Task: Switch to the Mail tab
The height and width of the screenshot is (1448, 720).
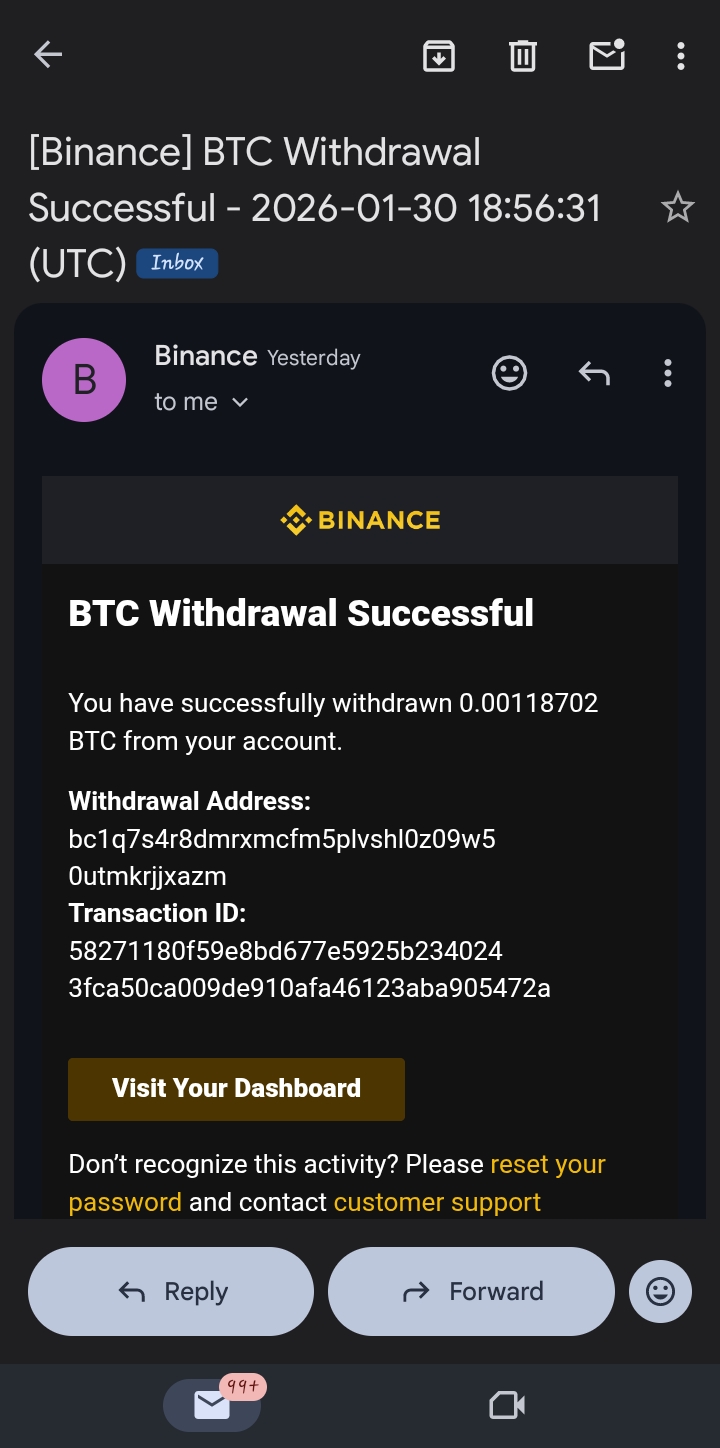Action: point(212,1405)
